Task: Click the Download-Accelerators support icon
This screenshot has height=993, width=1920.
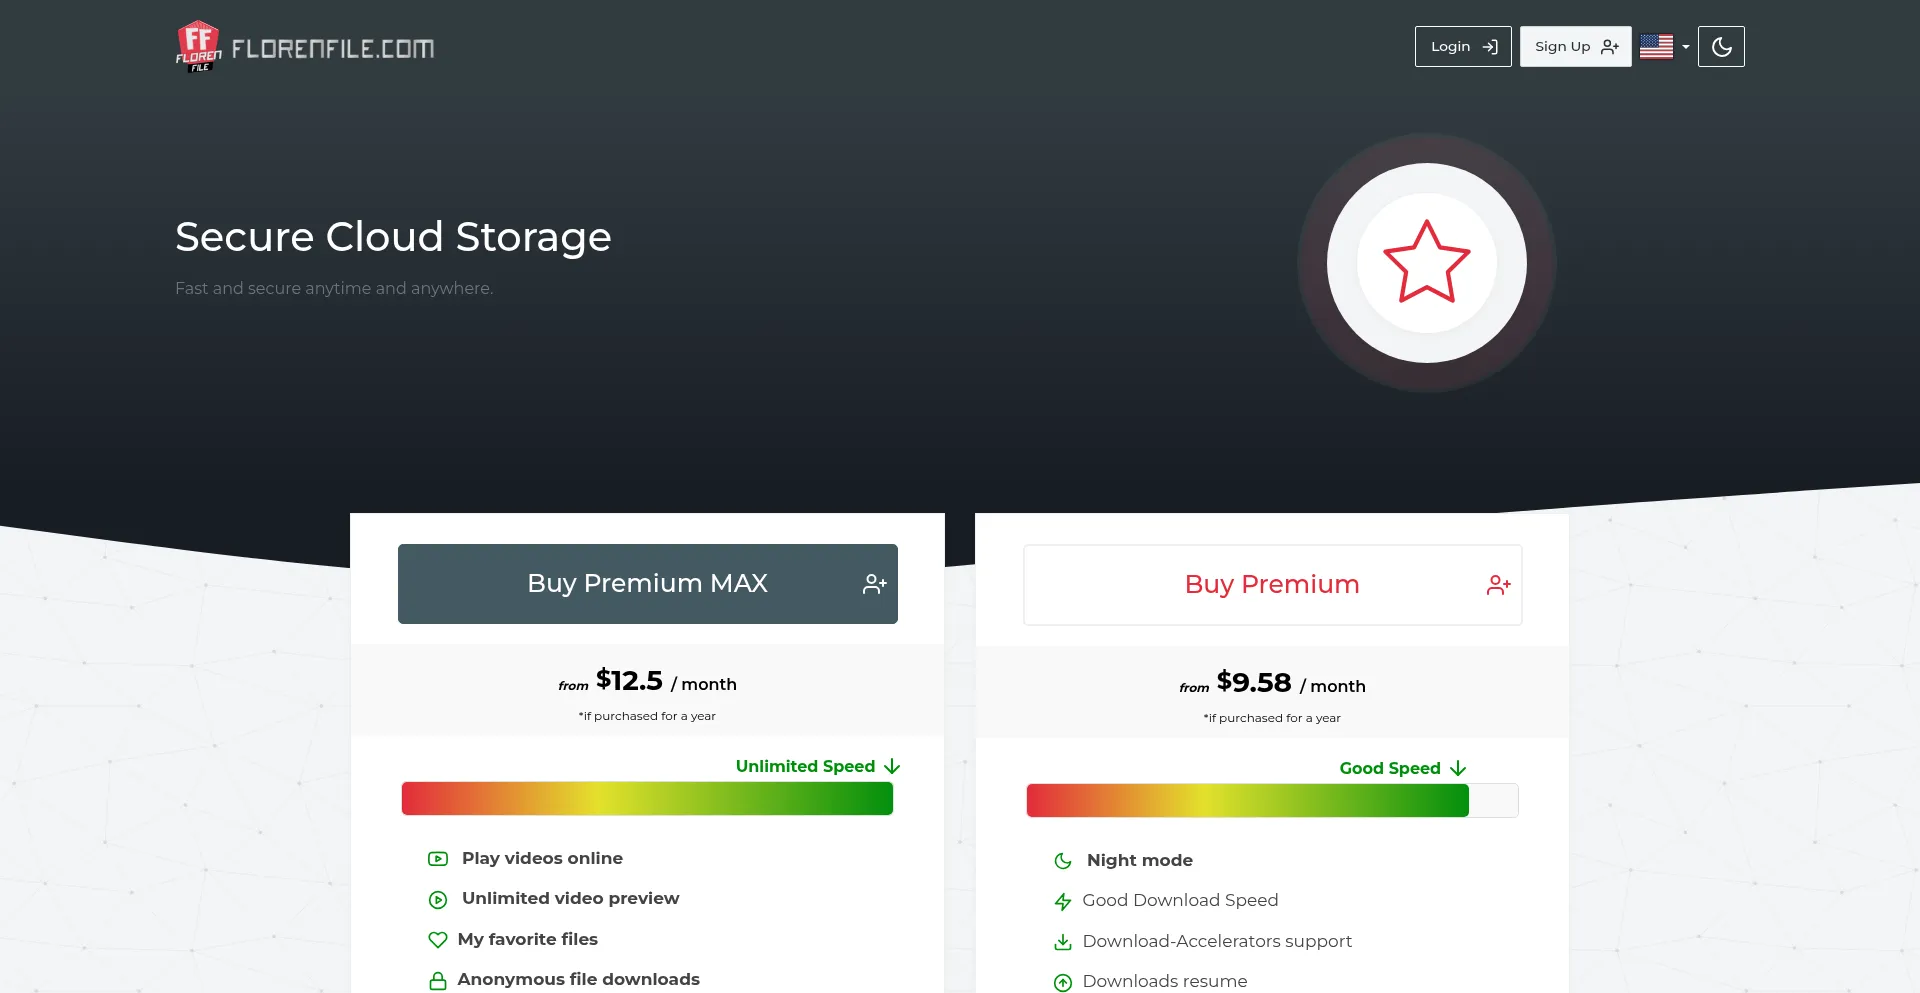Action: (1063, 942)
